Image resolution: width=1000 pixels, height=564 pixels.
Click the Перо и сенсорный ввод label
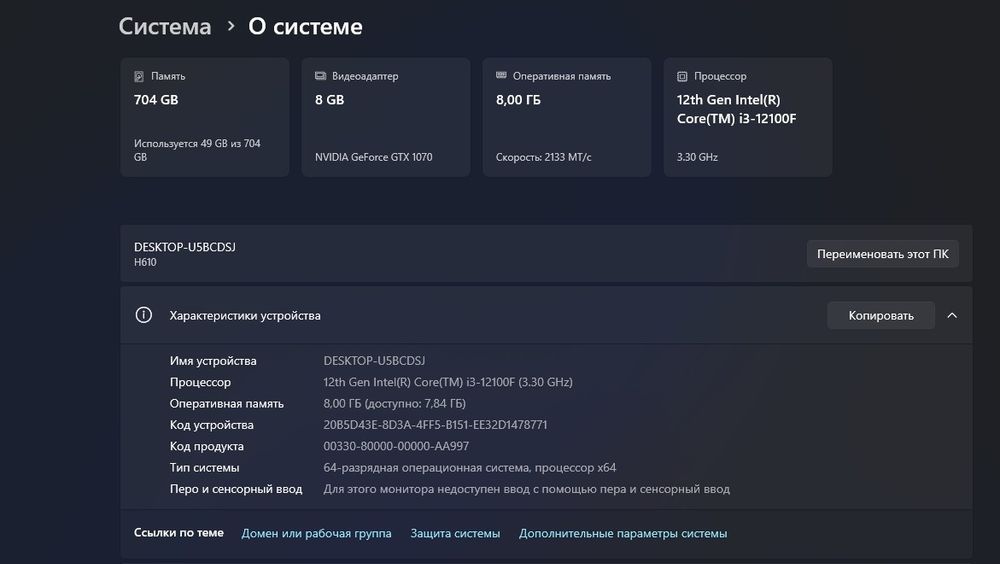[236, 489]
